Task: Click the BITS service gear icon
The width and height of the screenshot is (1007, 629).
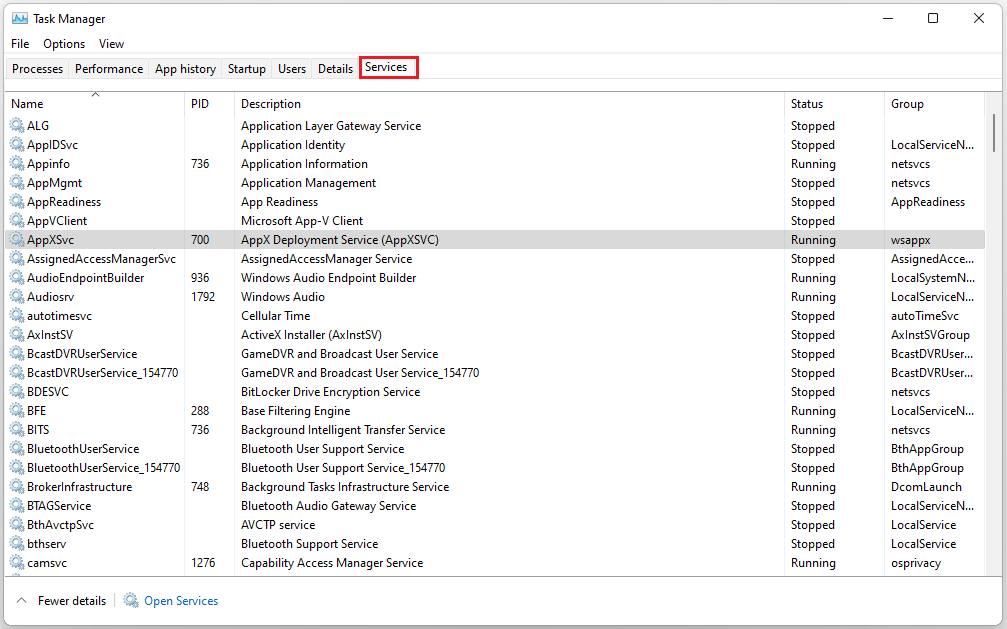Action: (16, 430)
